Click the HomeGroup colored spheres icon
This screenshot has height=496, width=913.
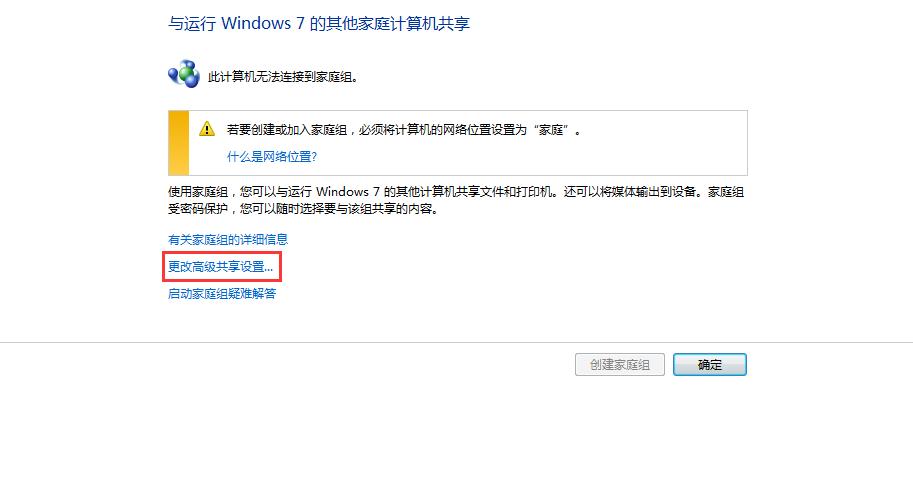(x=184, y=74)
